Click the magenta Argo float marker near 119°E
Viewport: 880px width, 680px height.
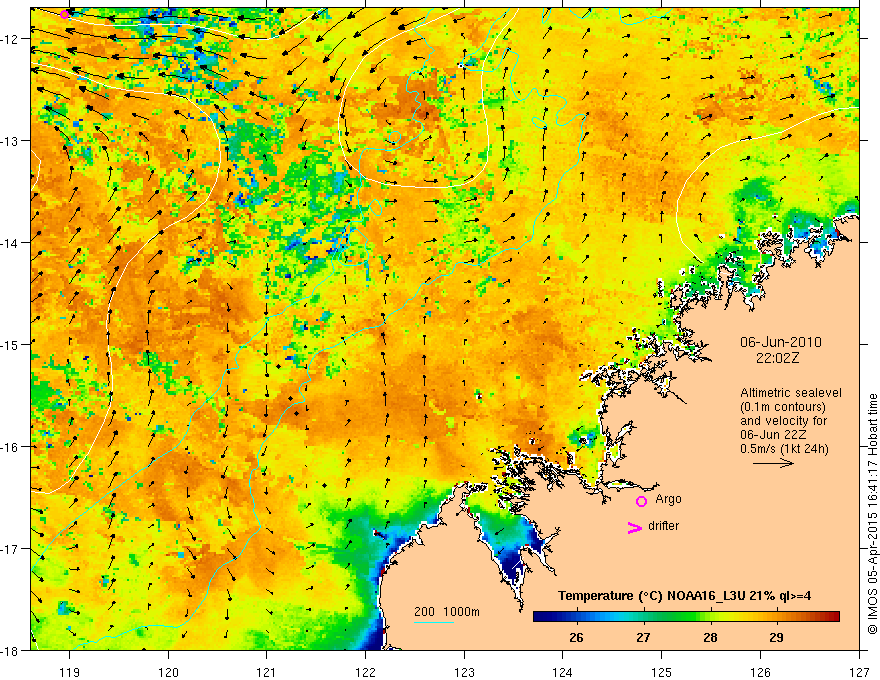pyautogui.click(x=65, y=15)
